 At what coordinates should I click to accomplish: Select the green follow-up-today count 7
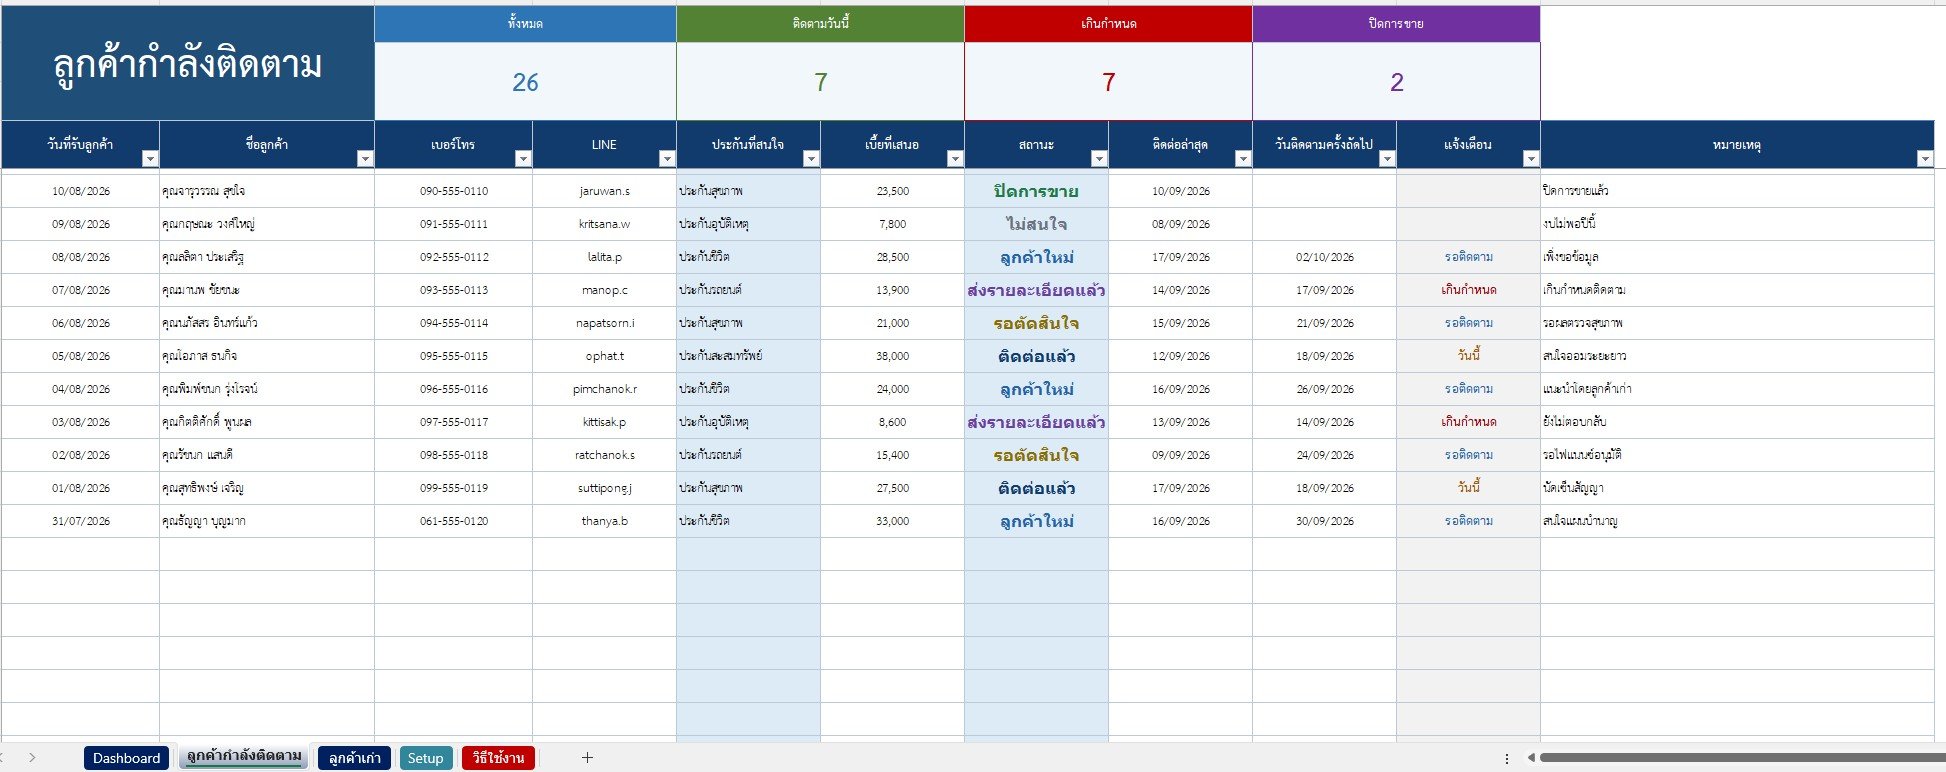821,82
